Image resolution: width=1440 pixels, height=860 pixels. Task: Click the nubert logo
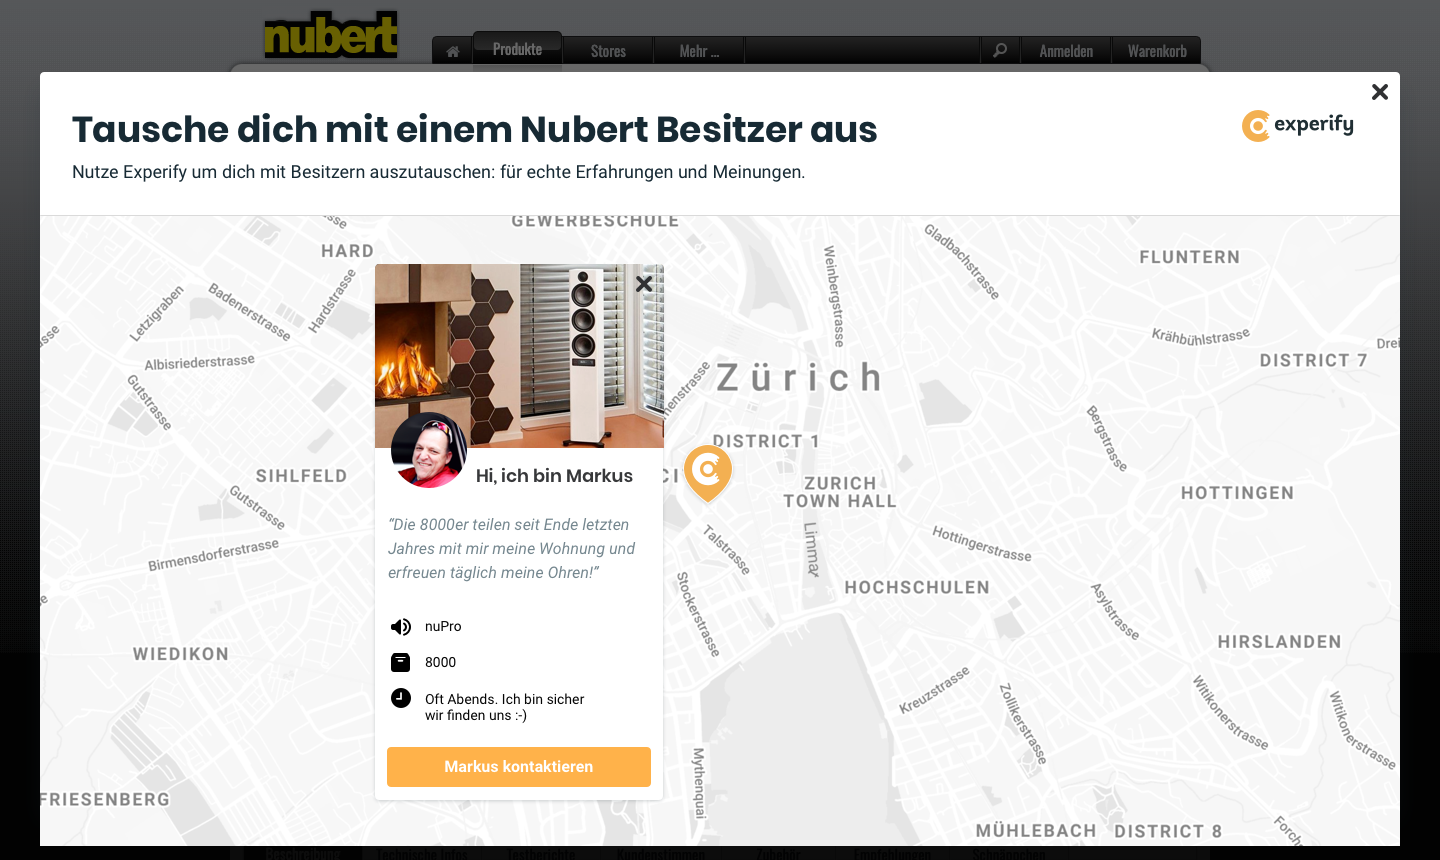click(331, 34)
